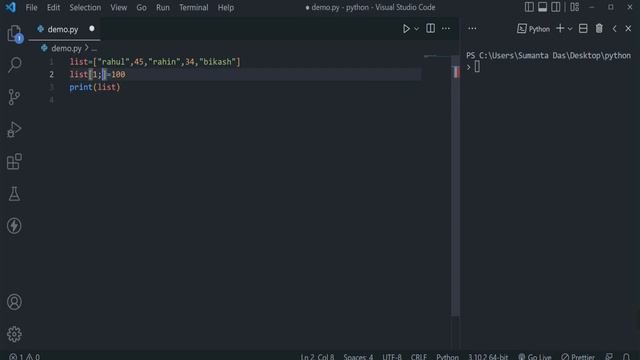
Task: Open the Edit menu
Action: pos(53,7)
